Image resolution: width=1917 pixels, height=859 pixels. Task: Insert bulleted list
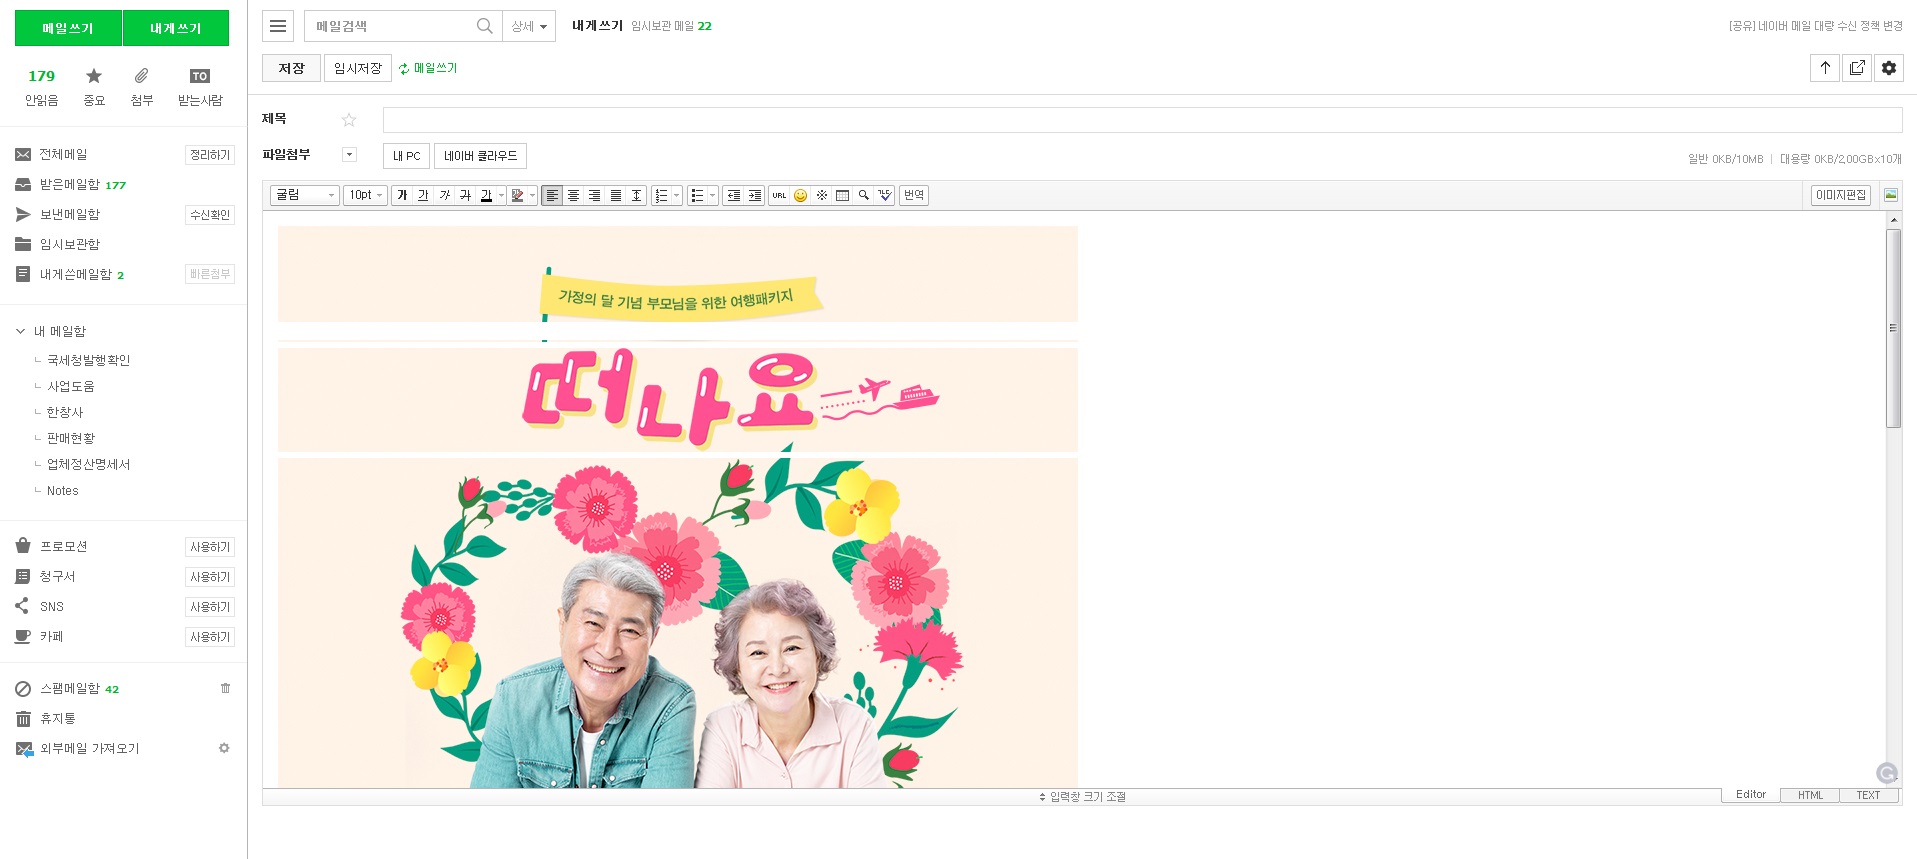pos(697,195)
